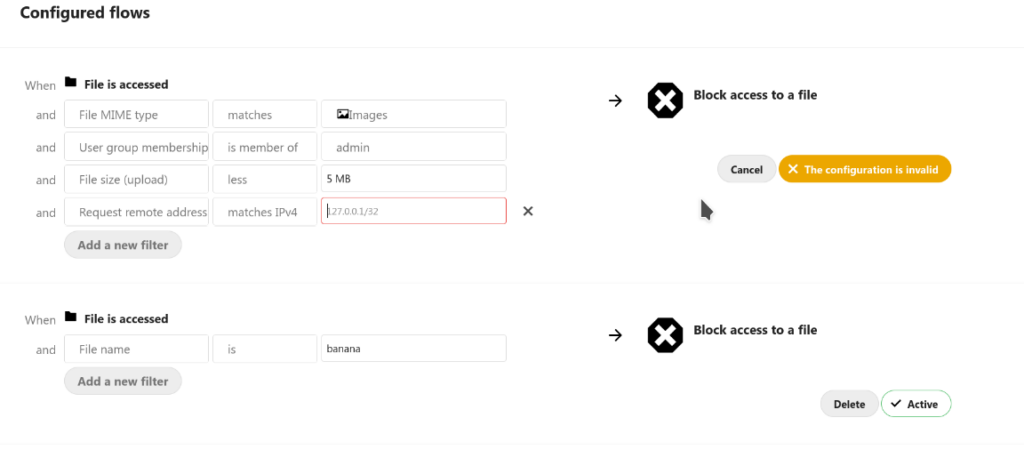Click the arrow icon in the first flow

click(x=615, y=101)
